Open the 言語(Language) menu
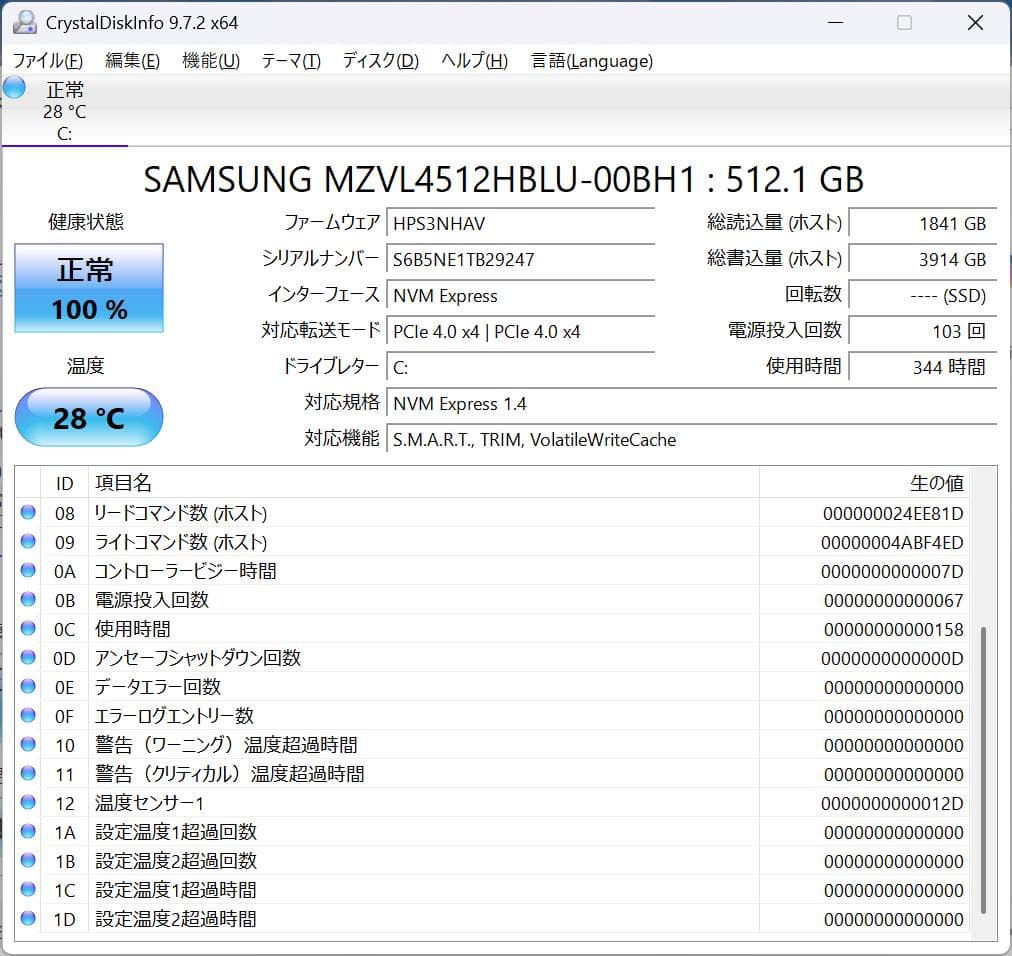The height and width of the screenshot is (956, 1012). click(x=592, y=61)
